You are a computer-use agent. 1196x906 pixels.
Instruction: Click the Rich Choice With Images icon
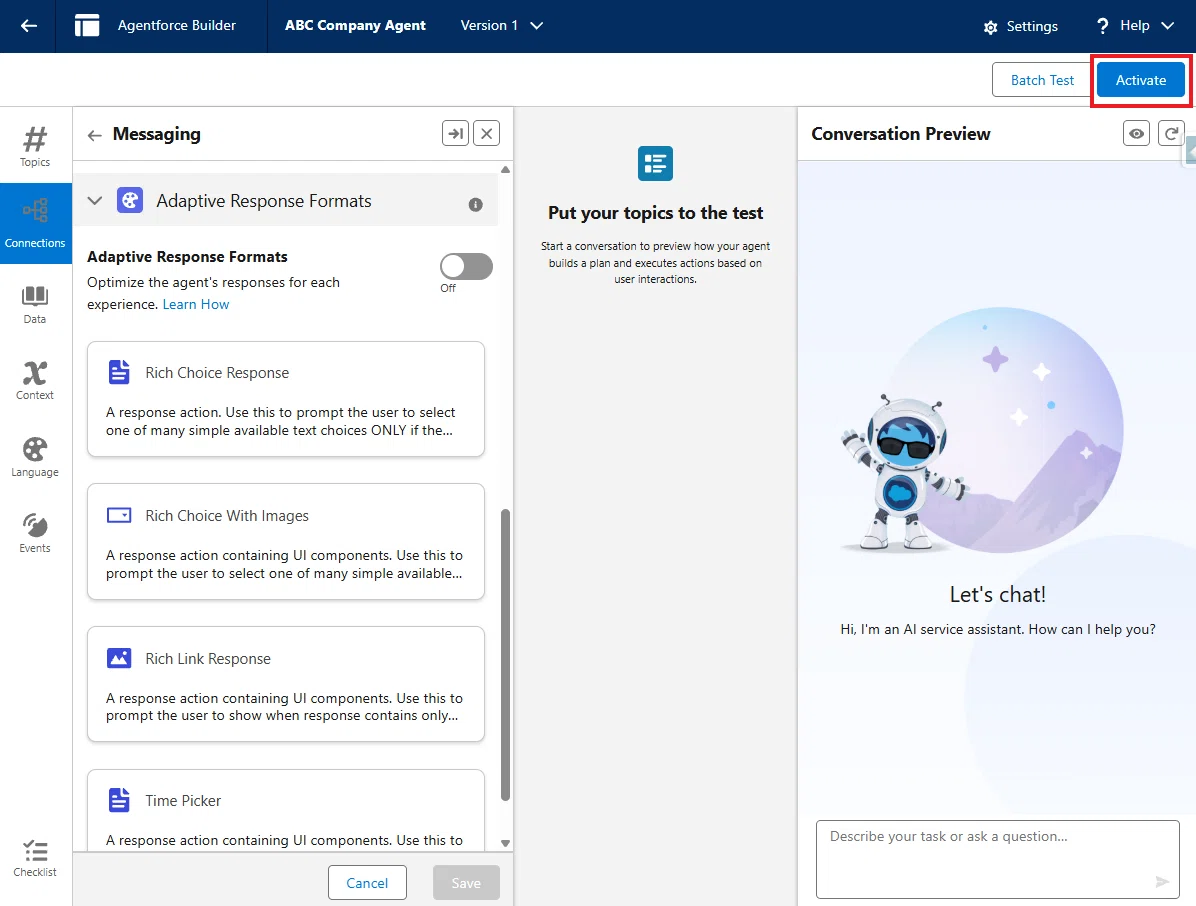coord(119,515)
